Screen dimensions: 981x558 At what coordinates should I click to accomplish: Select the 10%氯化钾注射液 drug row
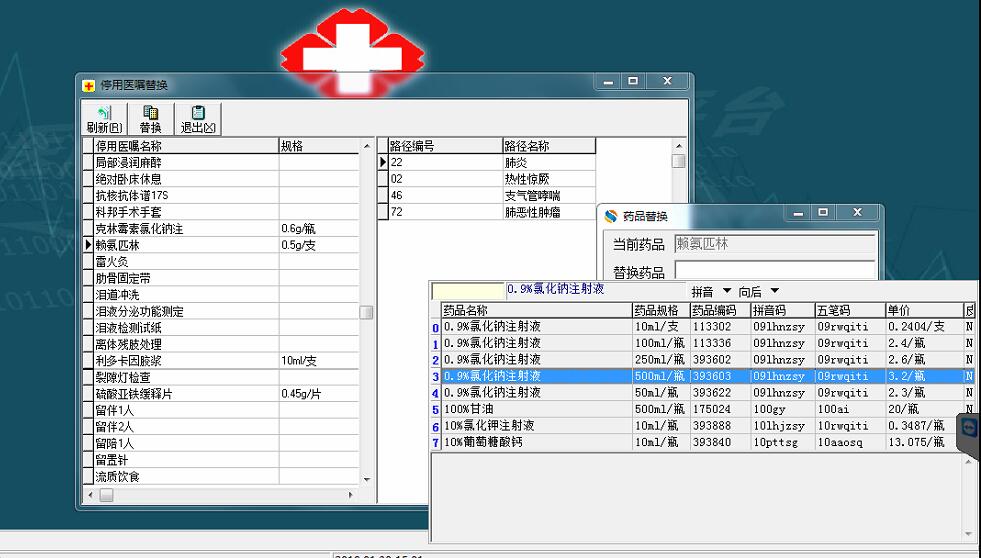(x=703, y=425)
